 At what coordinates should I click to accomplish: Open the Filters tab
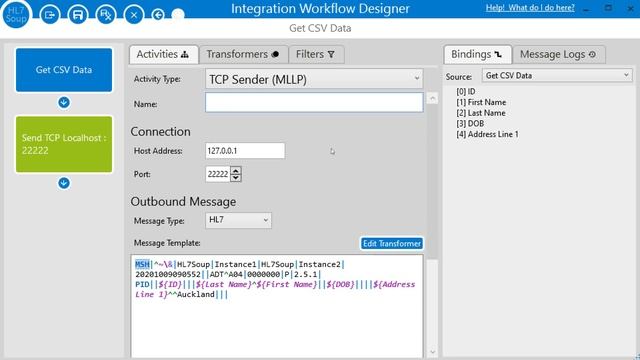(316, 54)
